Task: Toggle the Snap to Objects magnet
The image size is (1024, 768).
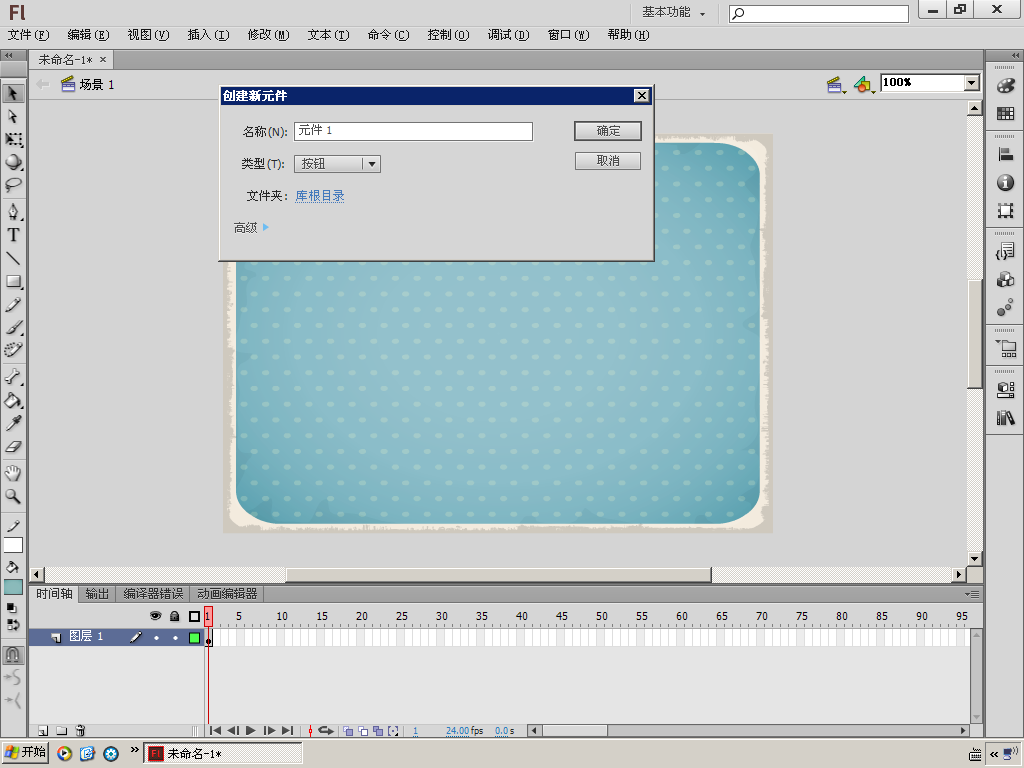Action: point(13,654)
